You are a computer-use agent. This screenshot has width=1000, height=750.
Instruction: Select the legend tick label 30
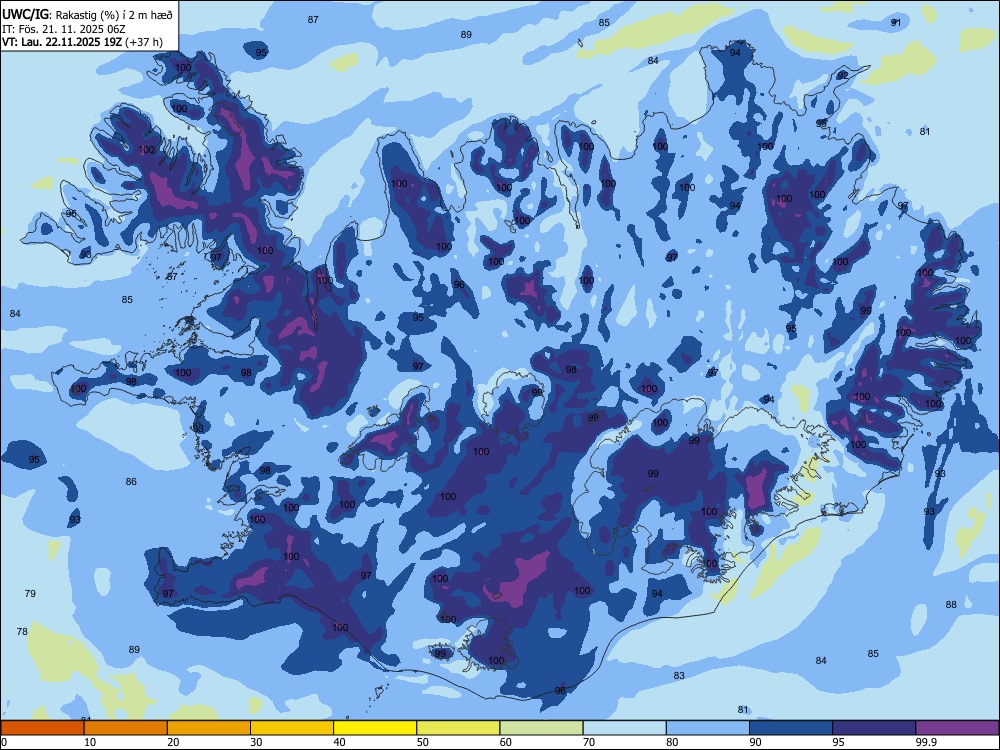(x=256, y=742)
